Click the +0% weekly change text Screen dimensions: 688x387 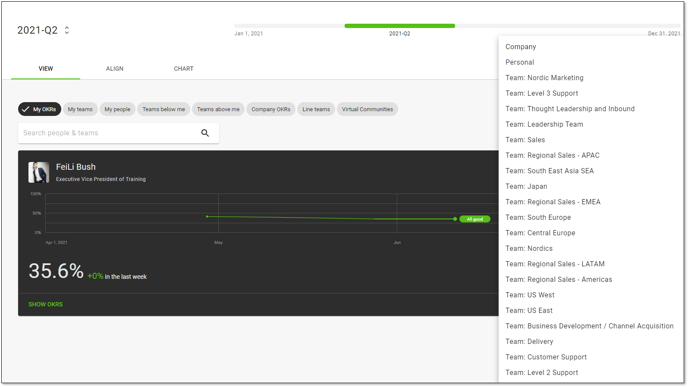click(95, 276)
